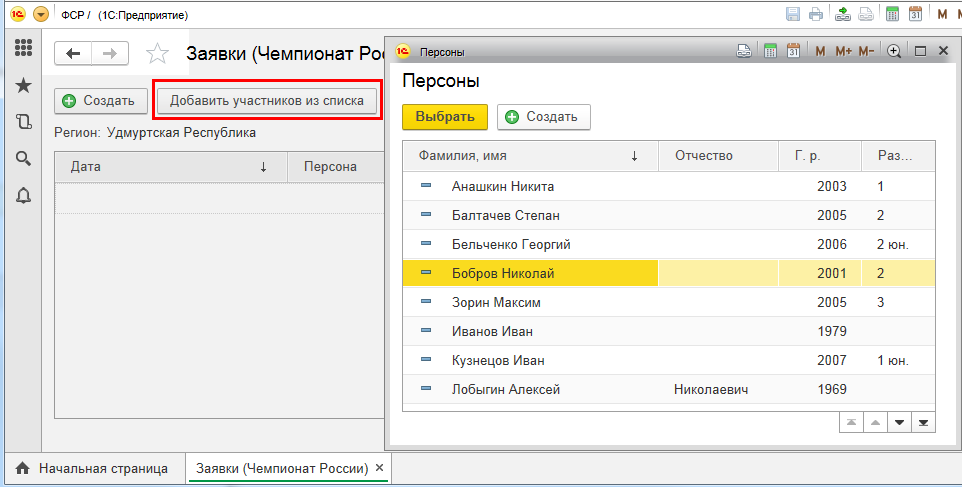Open history icon in left sidebar
The height and width of the screenshot is (487, 962).
coord(23,122)
